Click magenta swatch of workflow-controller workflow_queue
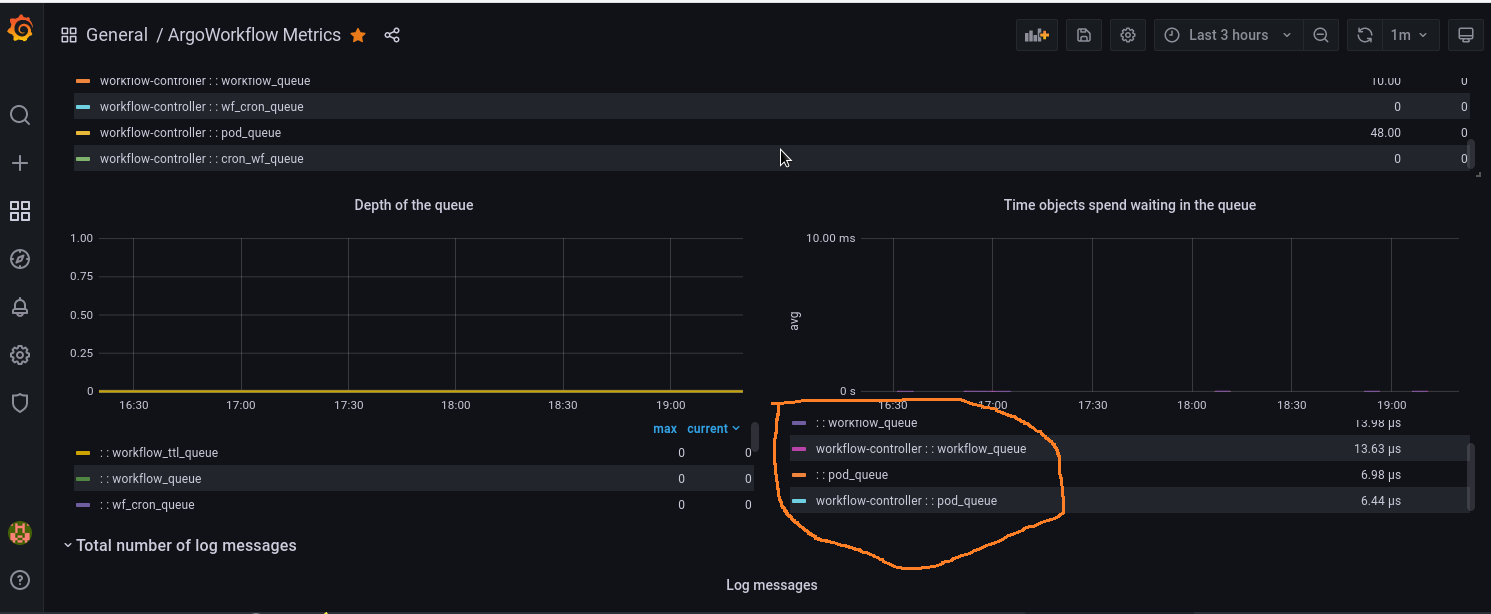 (799, 449)
